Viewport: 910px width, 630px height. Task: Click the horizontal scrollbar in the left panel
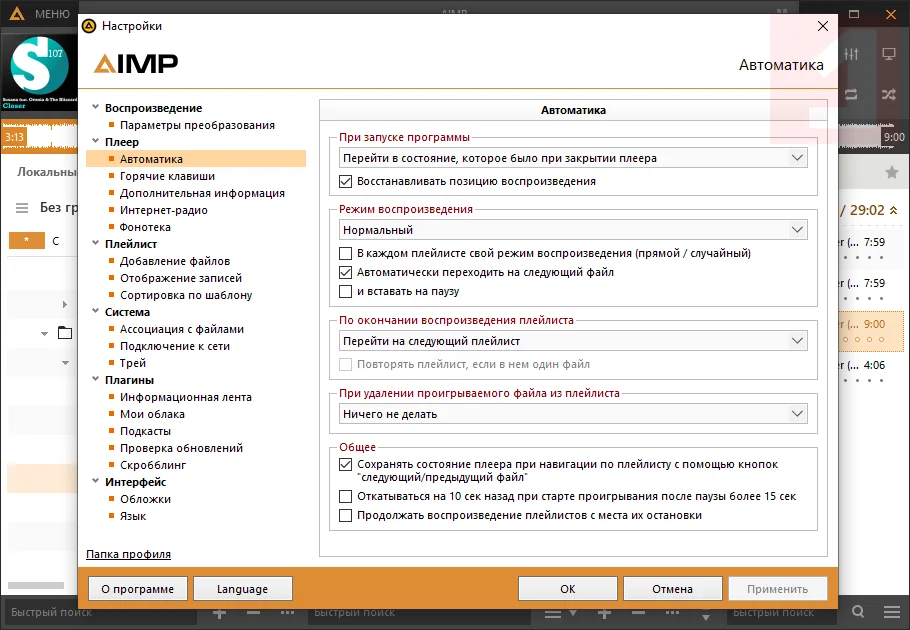pos(36,585)
